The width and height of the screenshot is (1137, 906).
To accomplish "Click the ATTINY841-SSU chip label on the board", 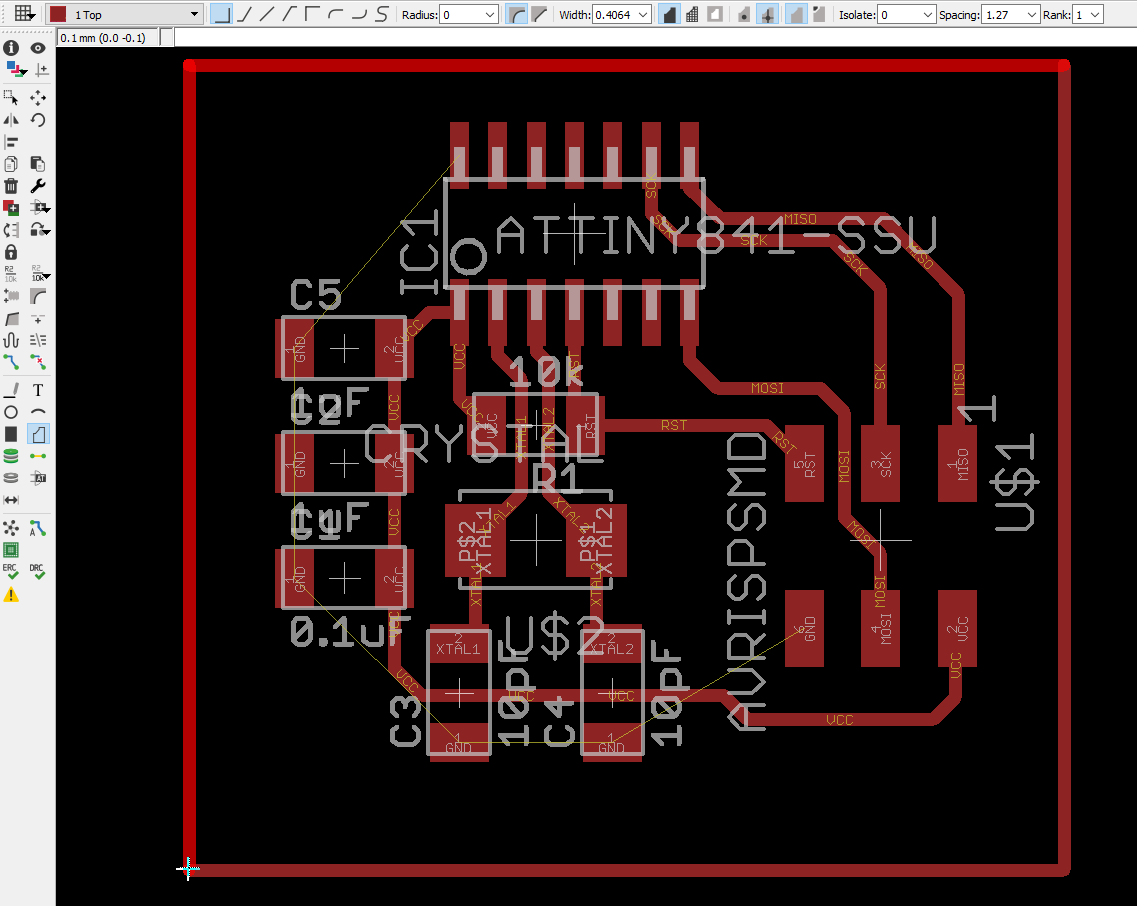I will click(x=715, y=235).
